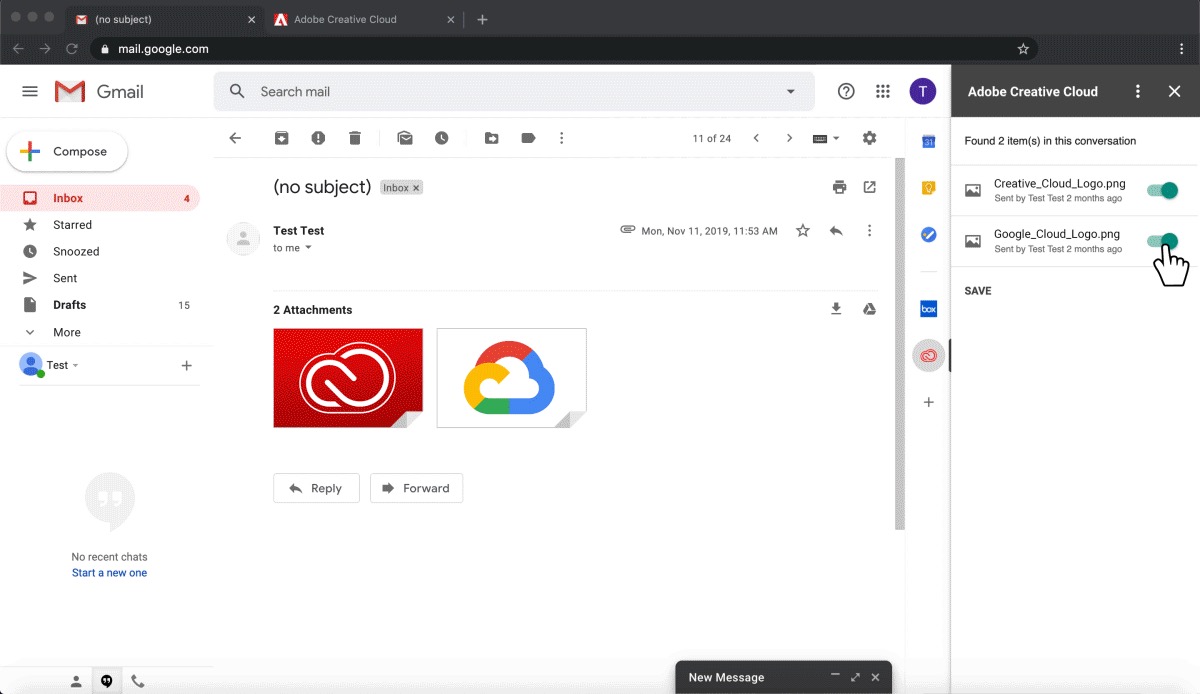Open the Starred folder
Image resolution: width=1200 pixels, height=694 pixels.
[72, 225]
